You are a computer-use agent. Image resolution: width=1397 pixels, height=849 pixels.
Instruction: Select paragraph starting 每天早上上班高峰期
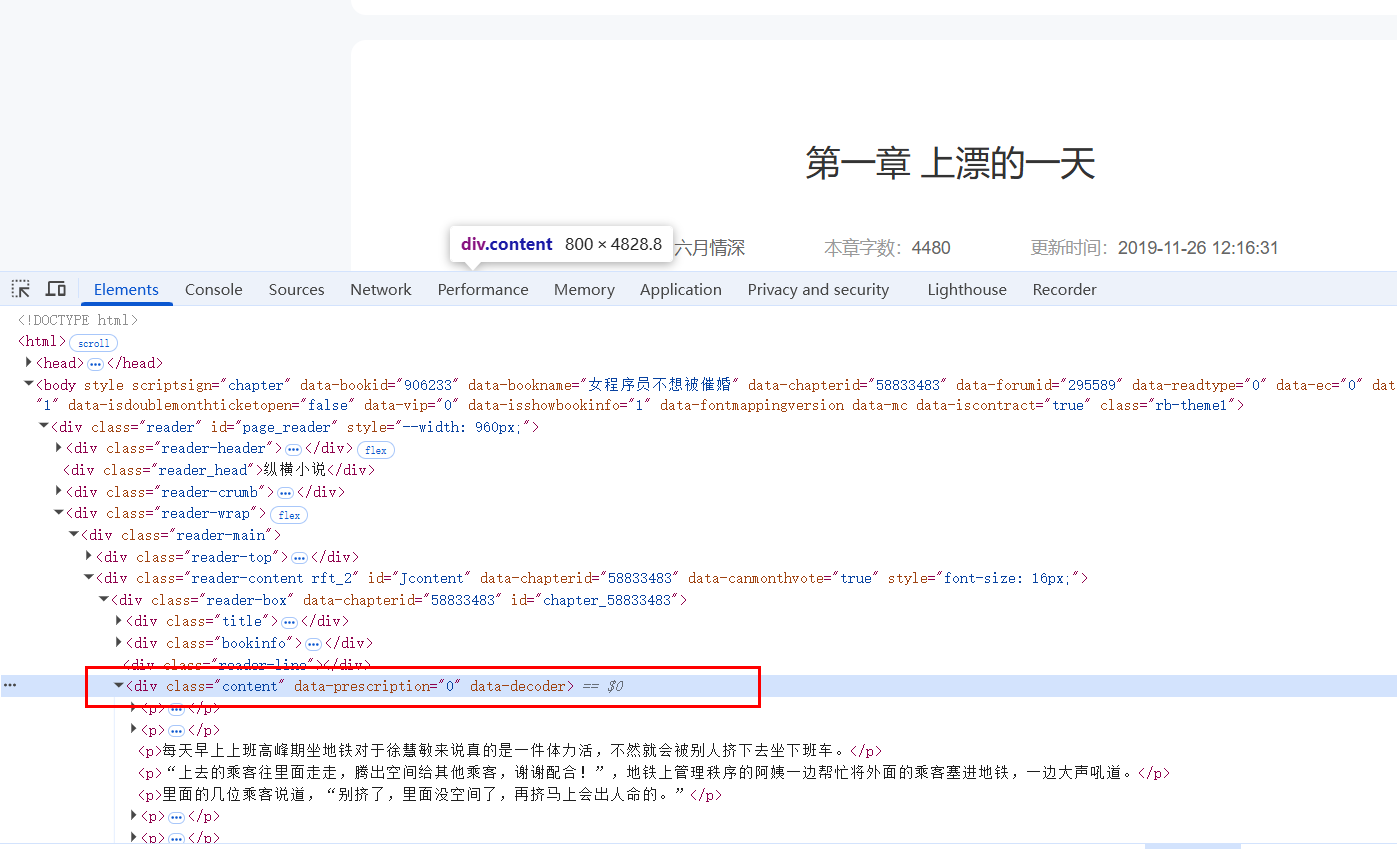pos(509,751)
